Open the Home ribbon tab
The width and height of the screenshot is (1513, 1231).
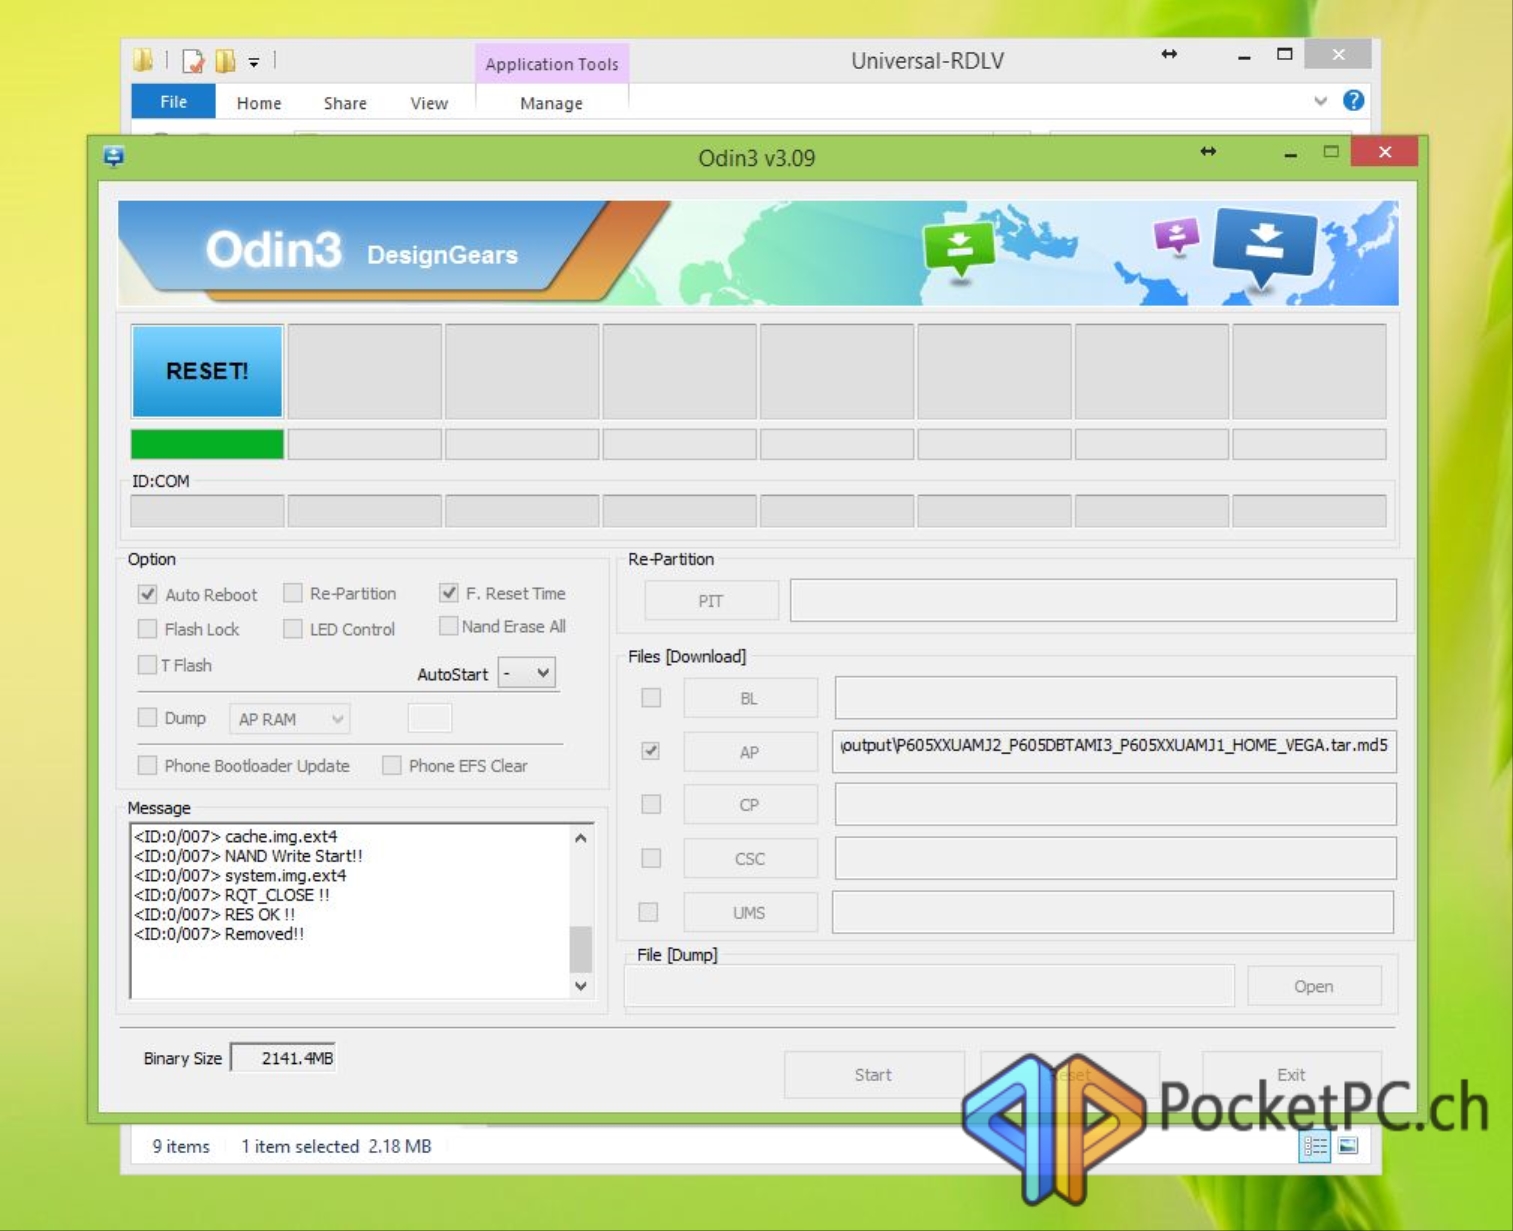(259, 102)
